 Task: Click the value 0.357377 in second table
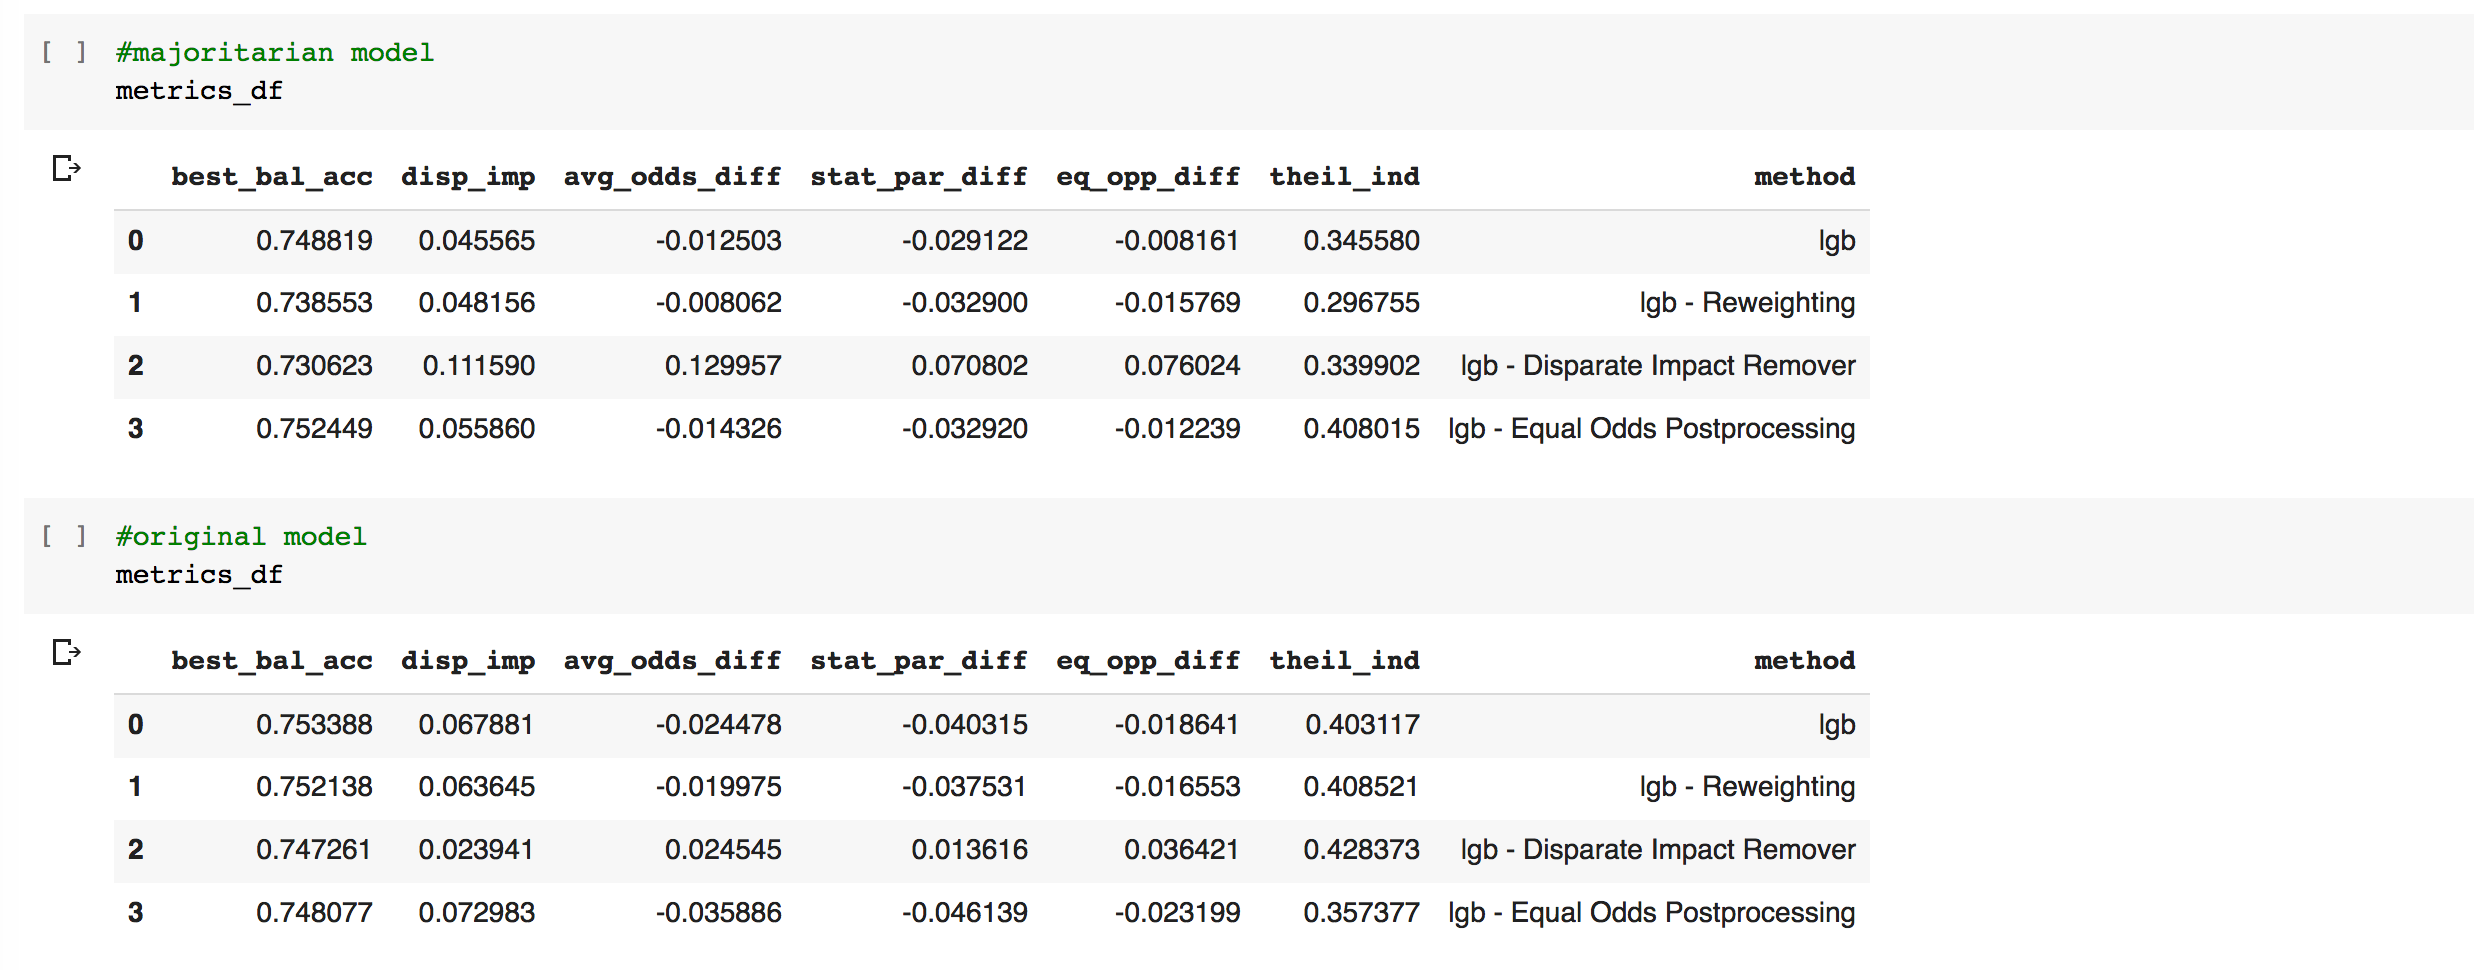click(1362, 913)
